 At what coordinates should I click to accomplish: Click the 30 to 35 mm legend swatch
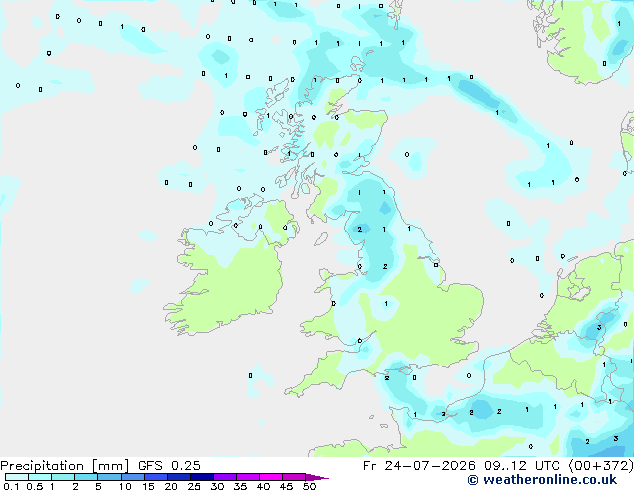[224, 477]
